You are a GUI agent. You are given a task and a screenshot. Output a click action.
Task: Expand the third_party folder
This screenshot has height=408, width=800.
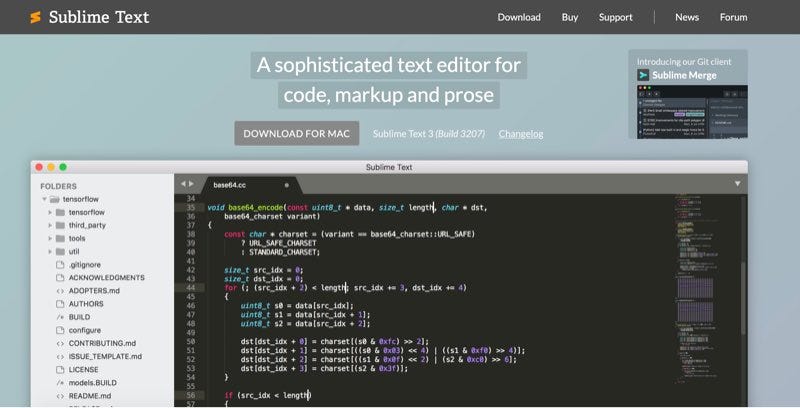point(50,225)
